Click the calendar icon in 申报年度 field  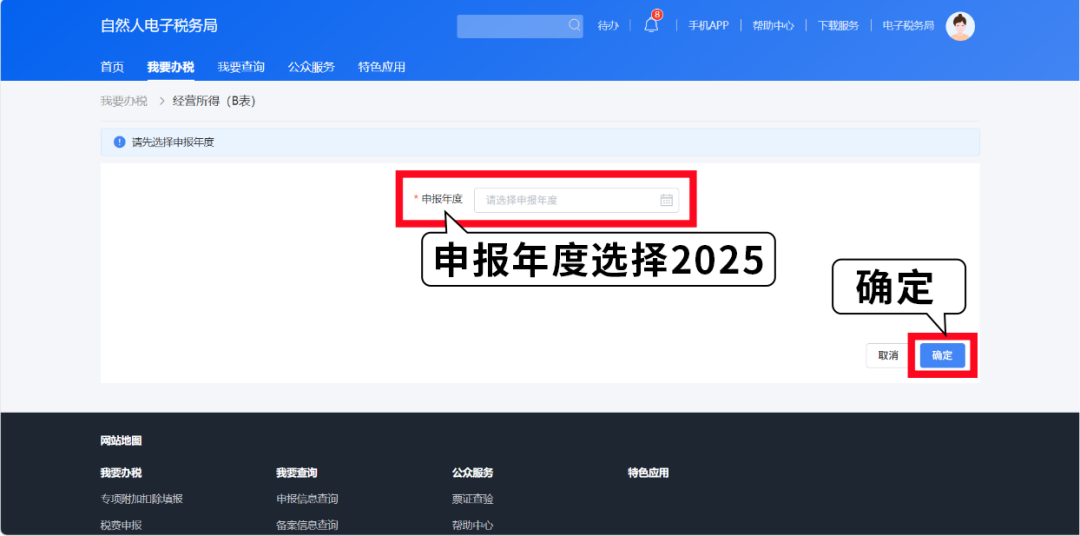click(666, 200)
